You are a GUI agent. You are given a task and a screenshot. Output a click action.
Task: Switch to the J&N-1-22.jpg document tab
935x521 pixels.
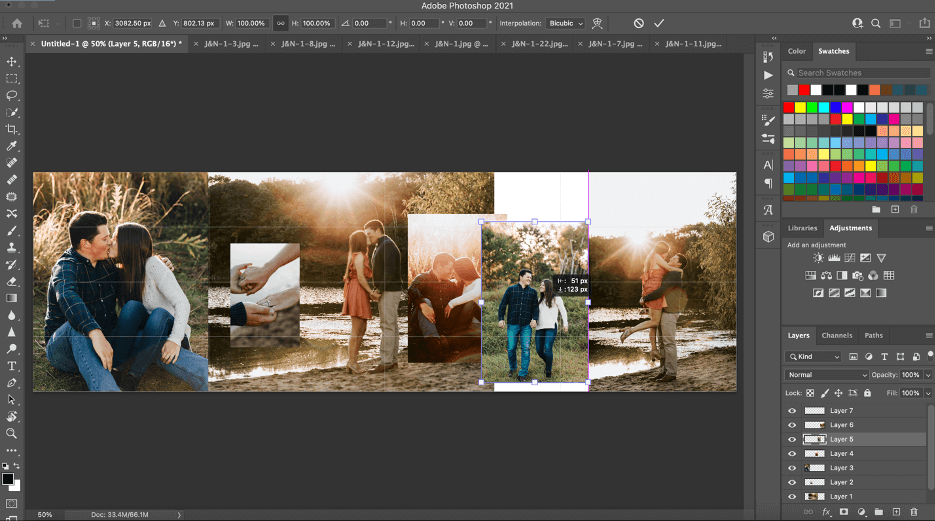[x=540, y=44]
